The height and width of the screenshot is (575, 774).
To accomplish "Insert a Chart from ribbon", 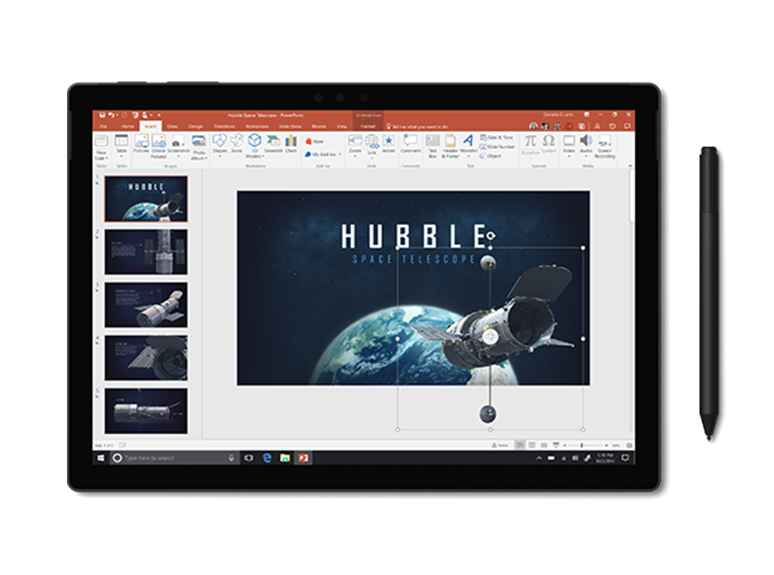I will point(291,144).
